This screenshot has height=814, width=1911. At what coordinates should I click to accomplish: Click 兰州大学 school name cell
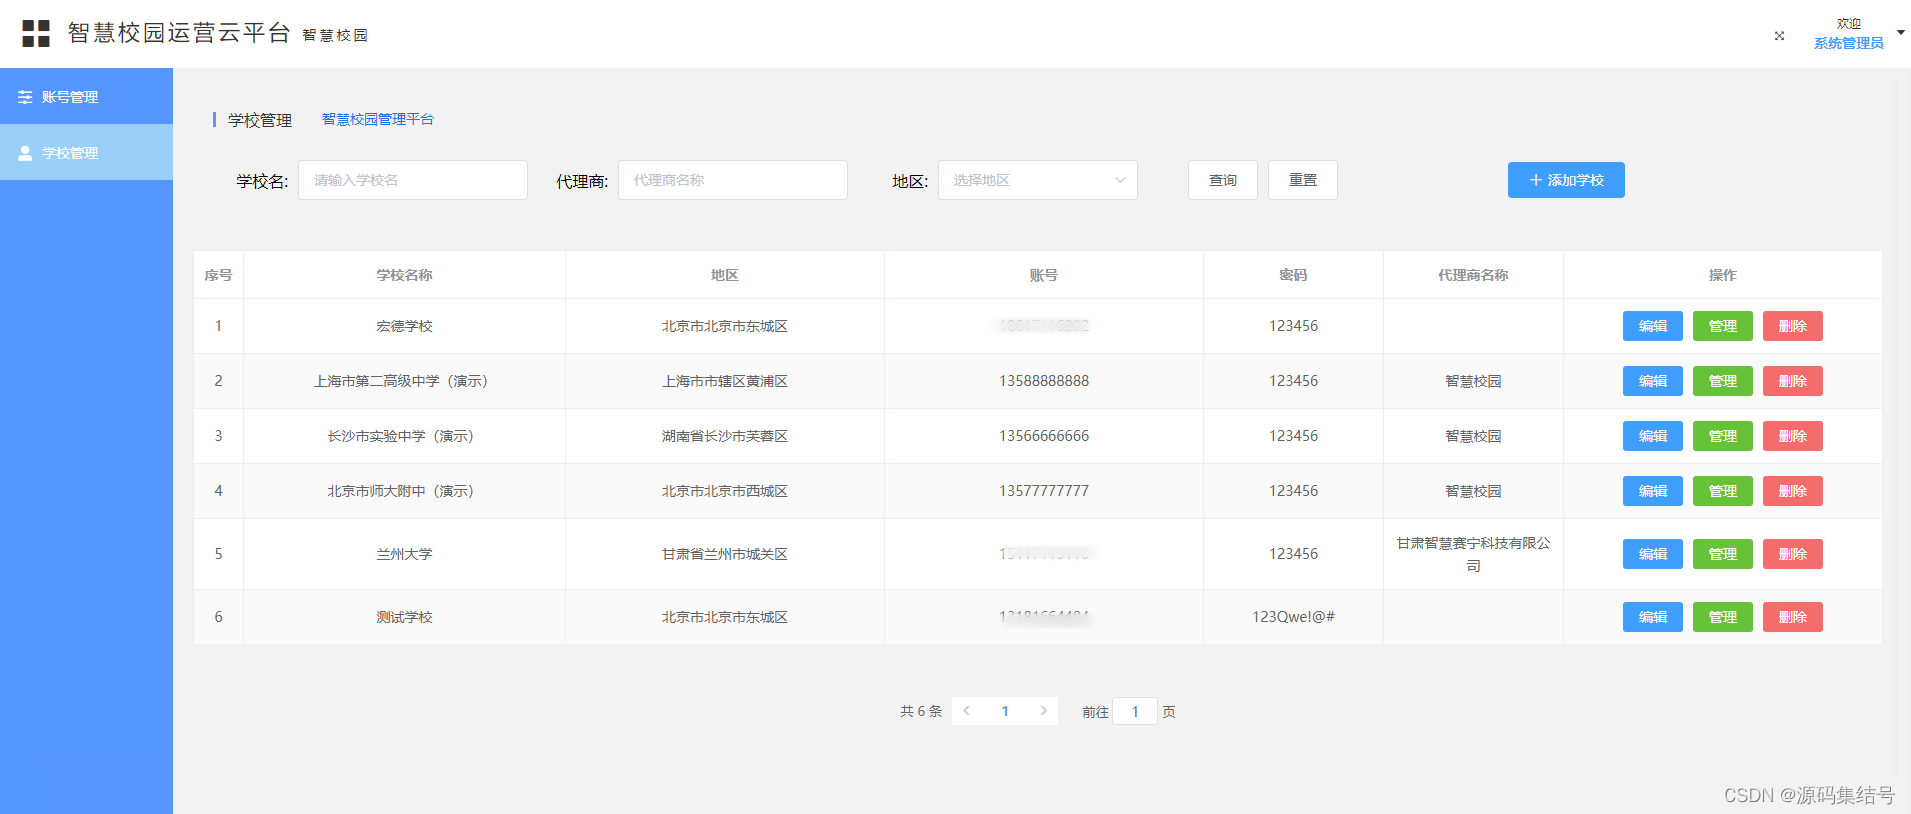click(x=404, y=554)
